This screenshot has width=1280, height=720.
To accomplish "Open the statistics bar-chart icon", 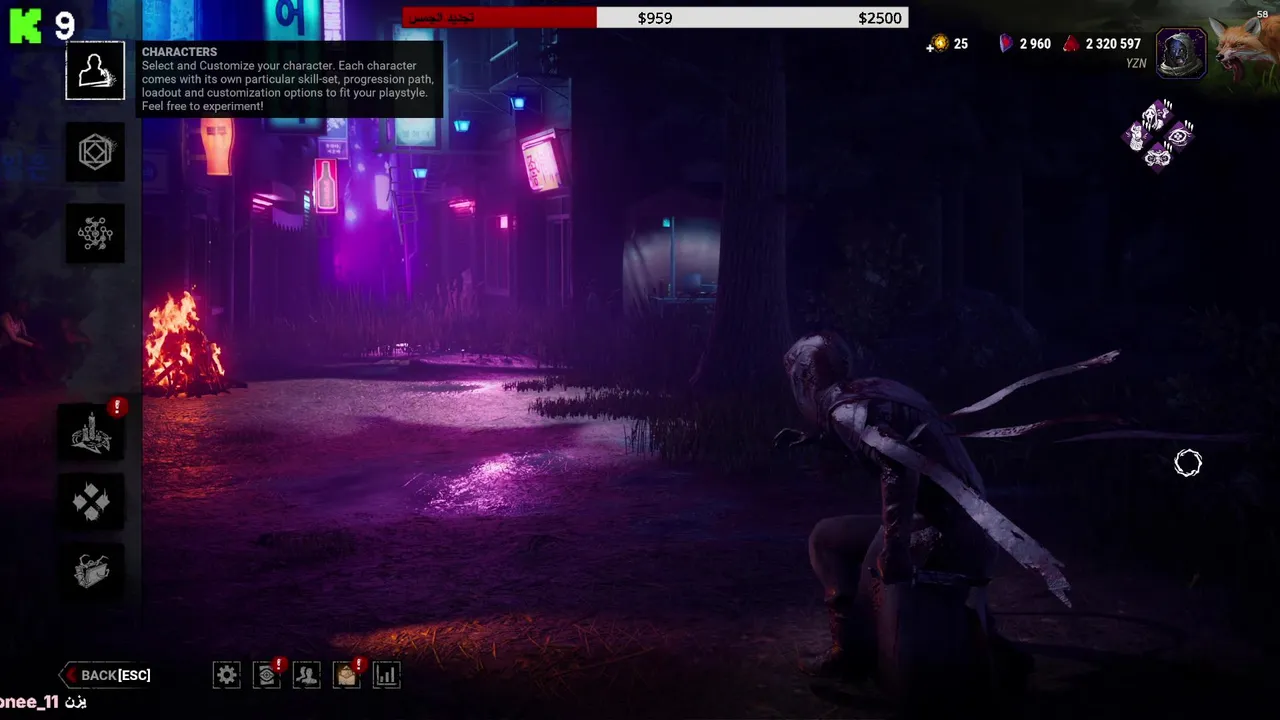I will pos(386,675).
